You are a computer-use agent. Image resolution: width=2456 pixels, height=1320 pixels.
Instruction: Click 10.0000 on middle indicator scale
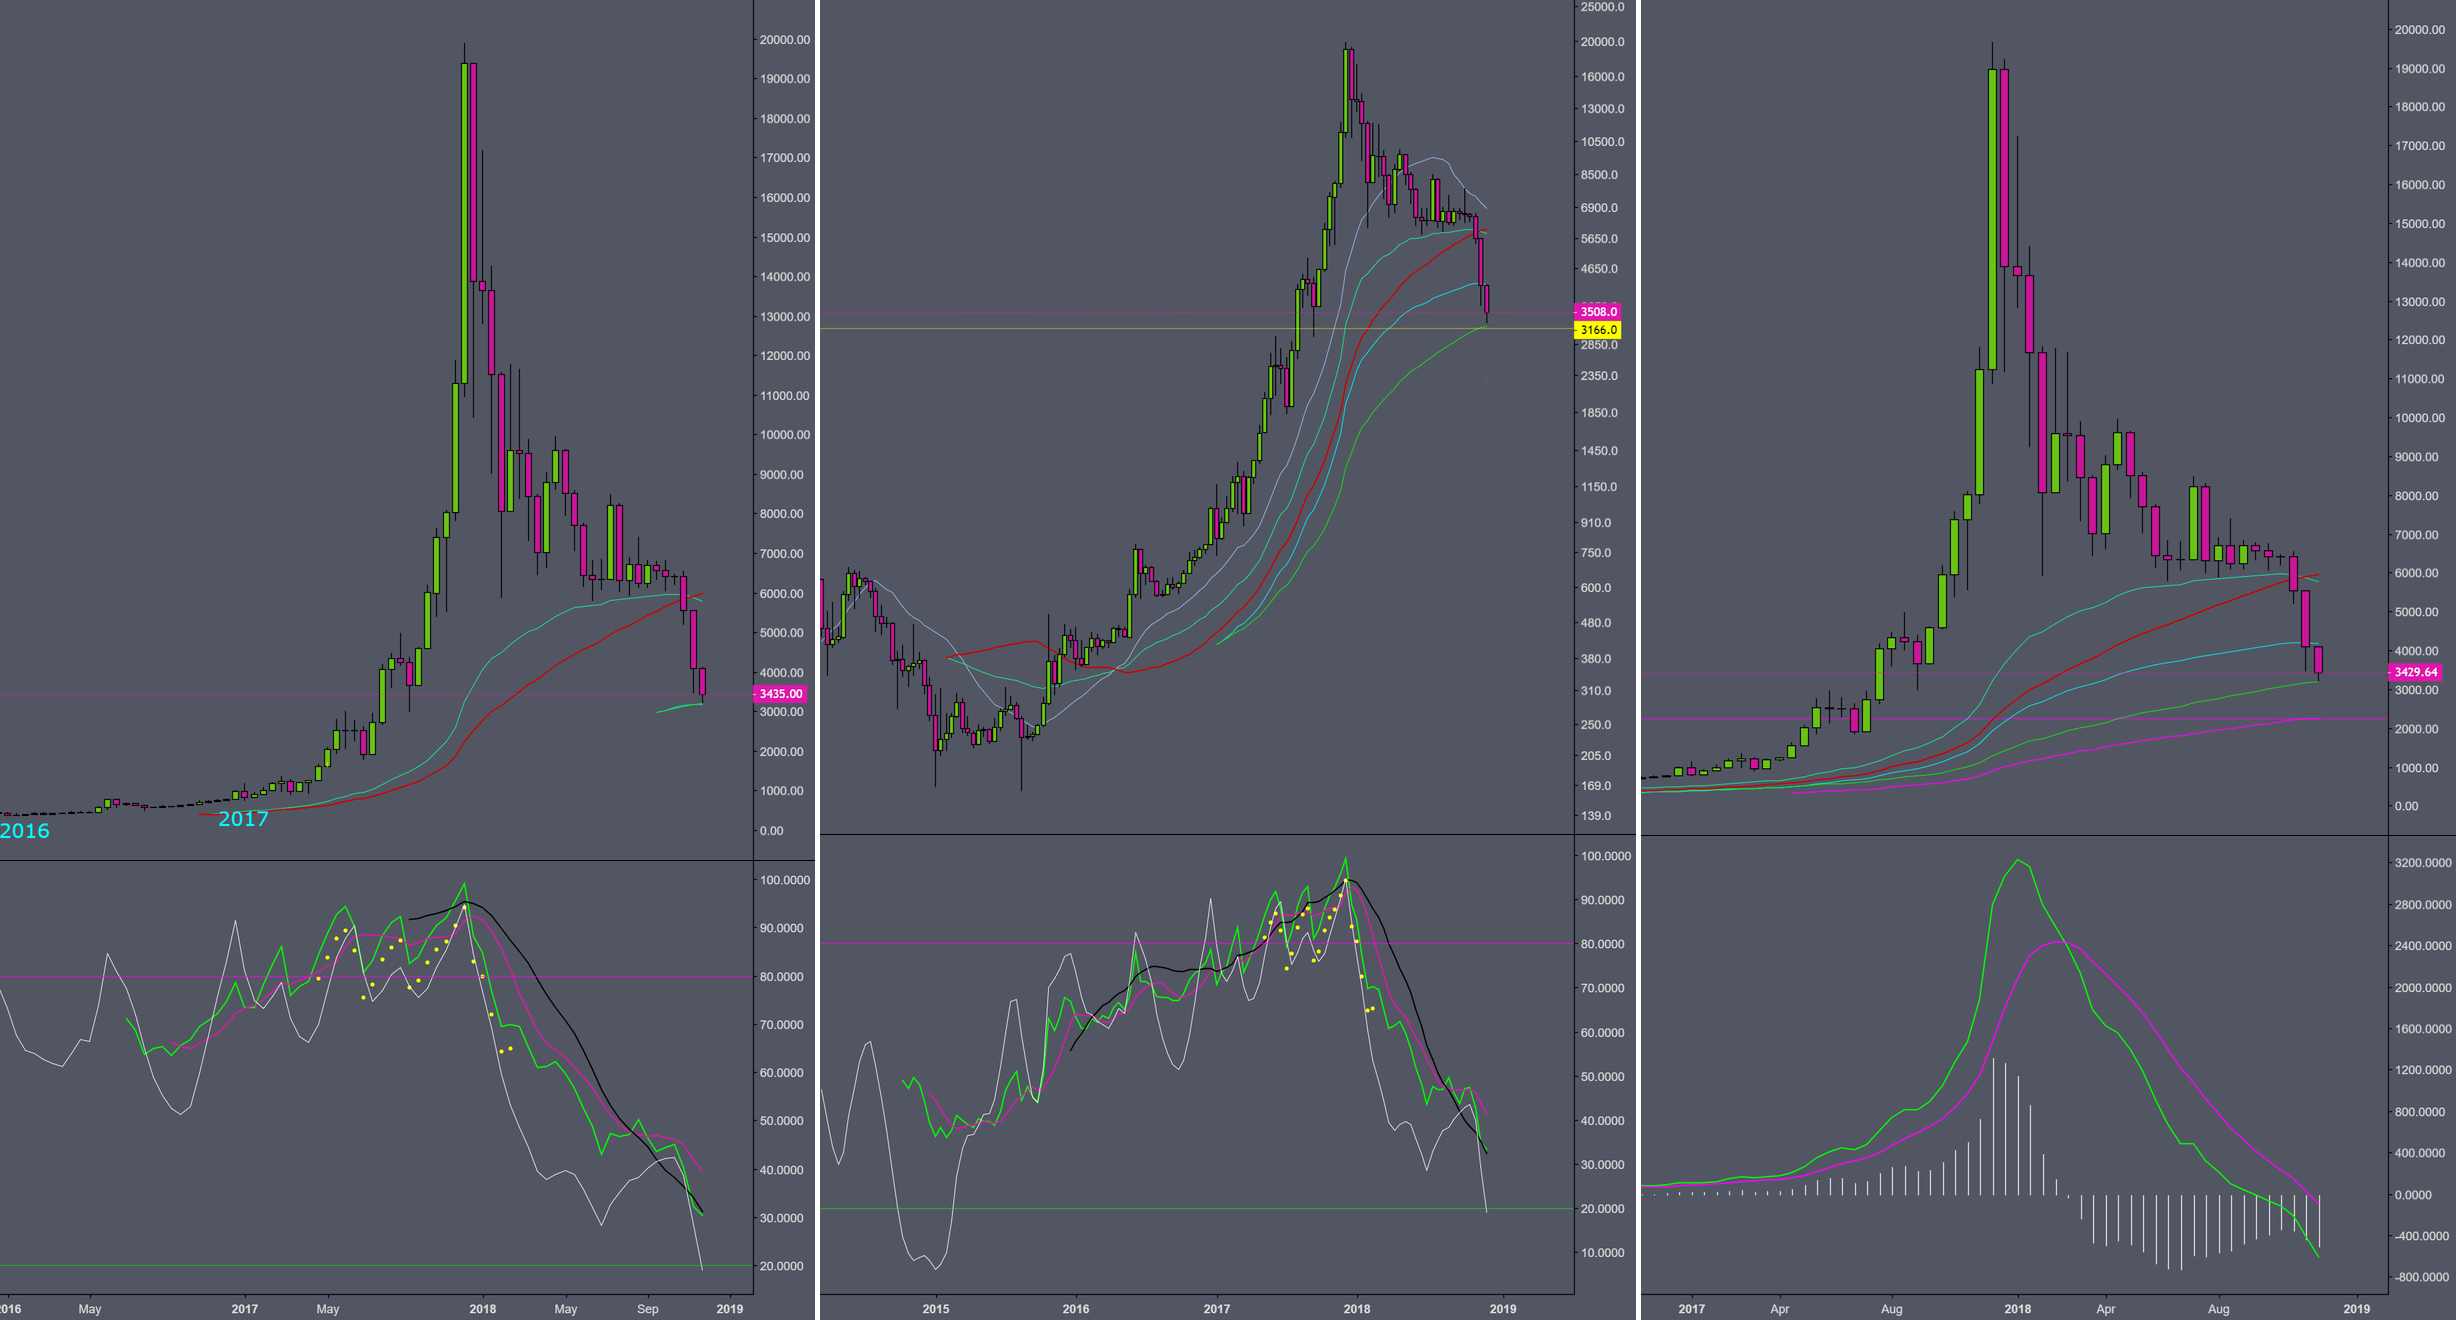1602,1253
